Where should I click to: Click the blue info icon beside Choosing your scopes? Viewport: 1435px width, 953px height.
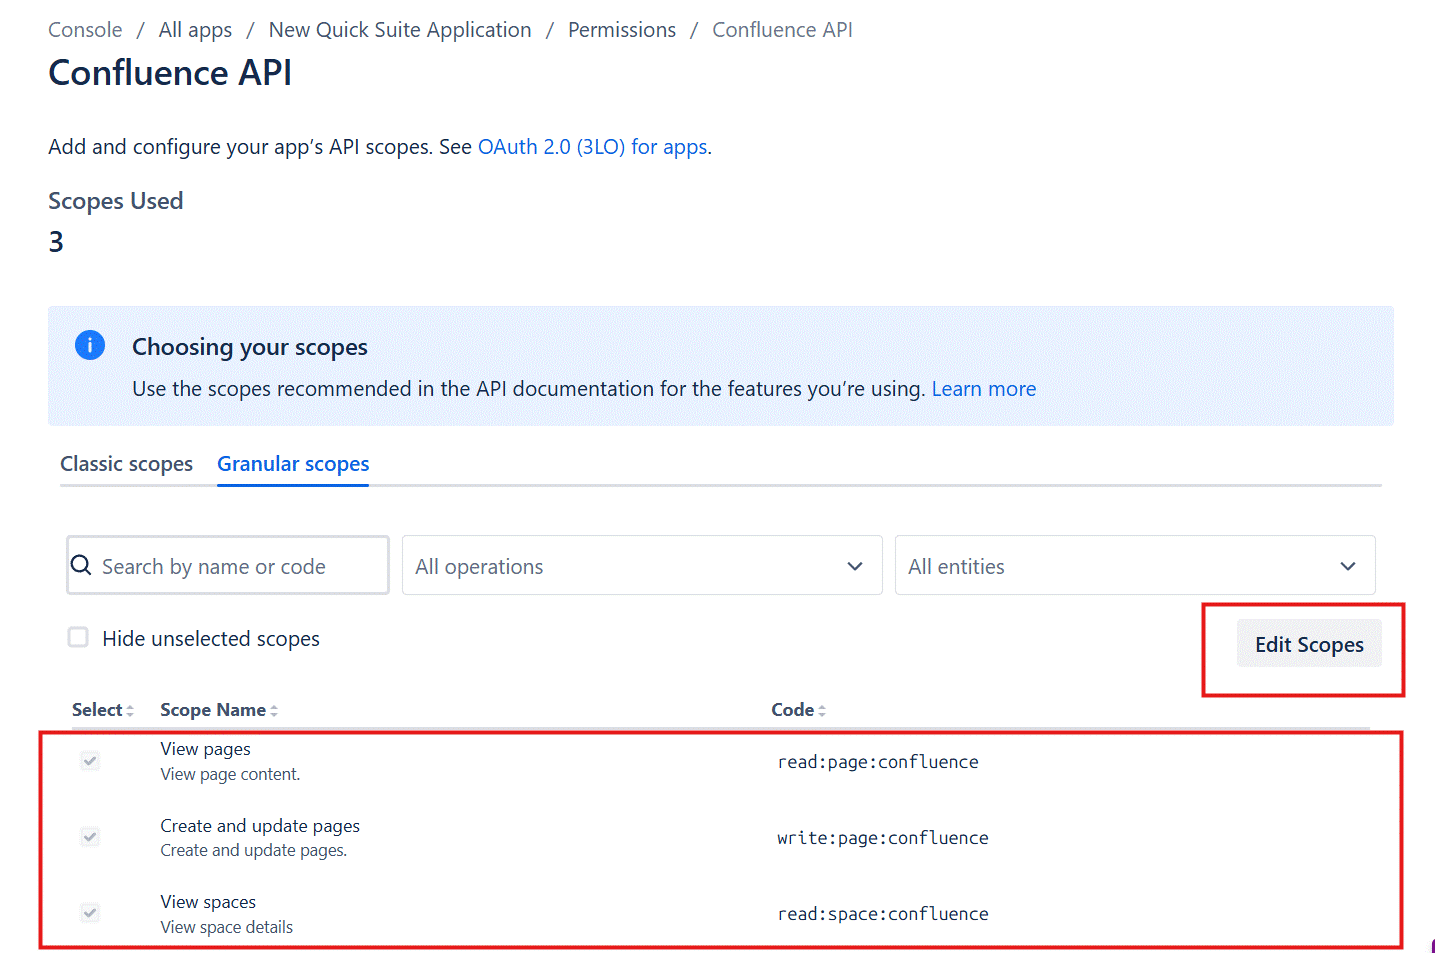(90, 346)
